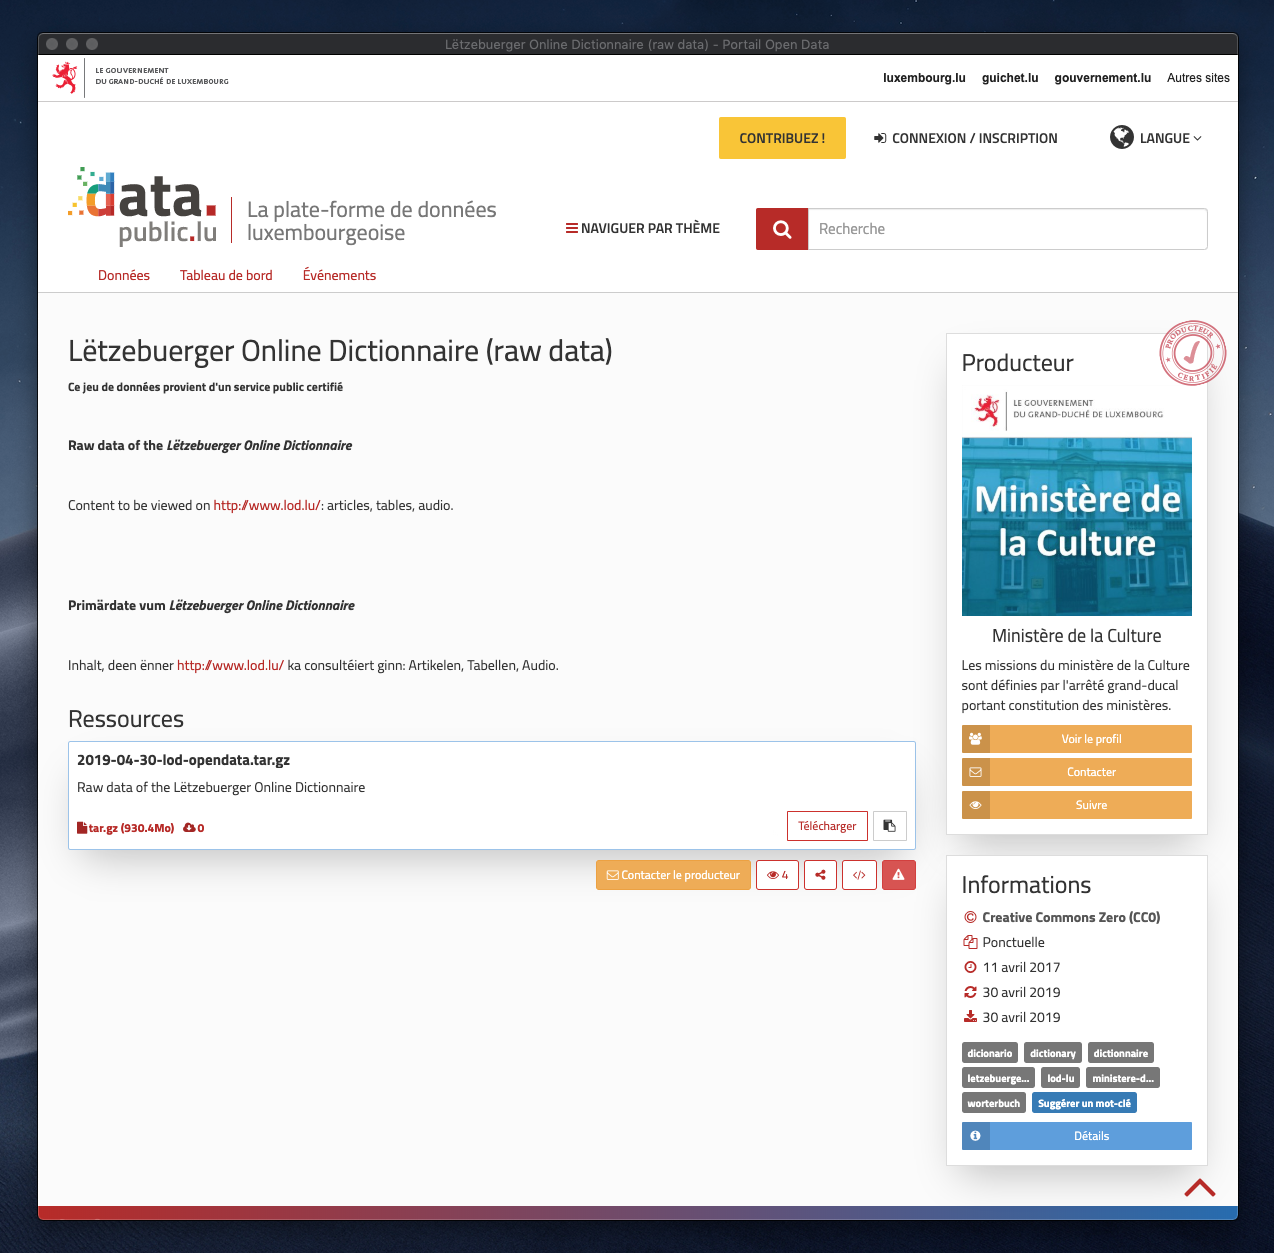The width and height of the screenshot is (1274, 1253).
Task: Click the hamburger icon beside Naviguer par thème
Action: [572, 228]
